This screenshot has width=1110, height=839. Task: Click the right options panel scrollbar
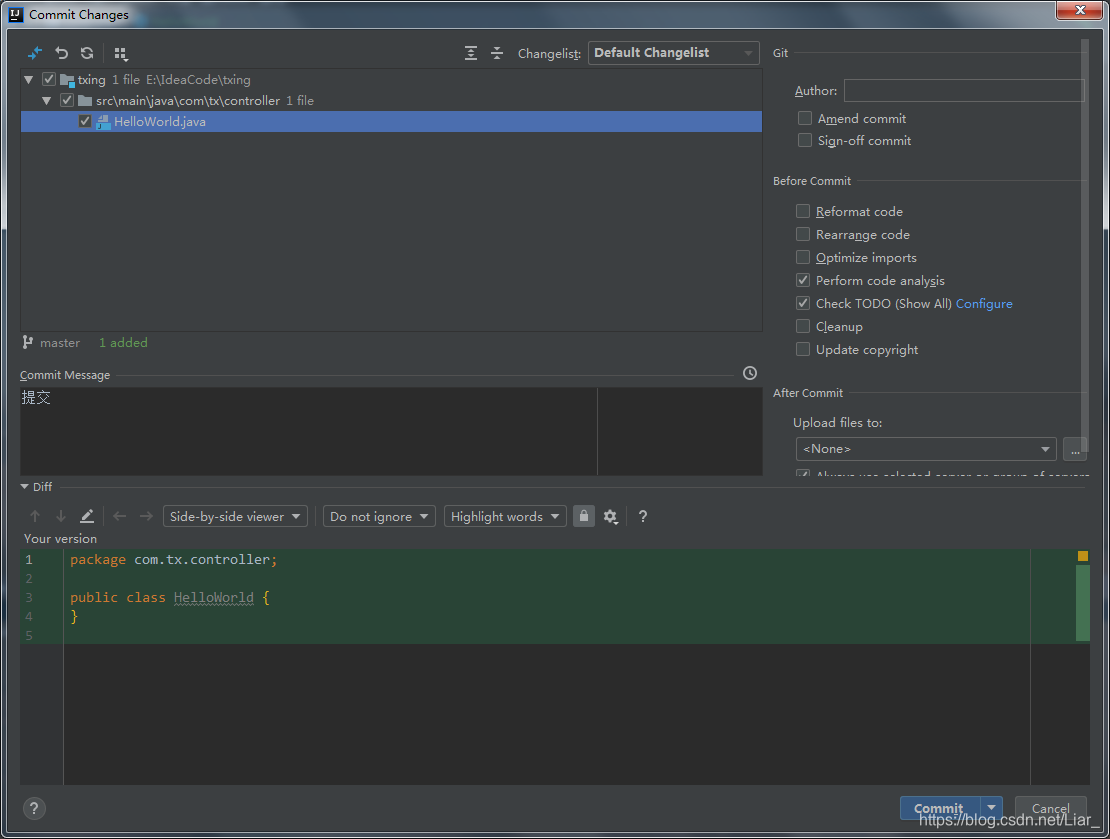coord(1085,244)
